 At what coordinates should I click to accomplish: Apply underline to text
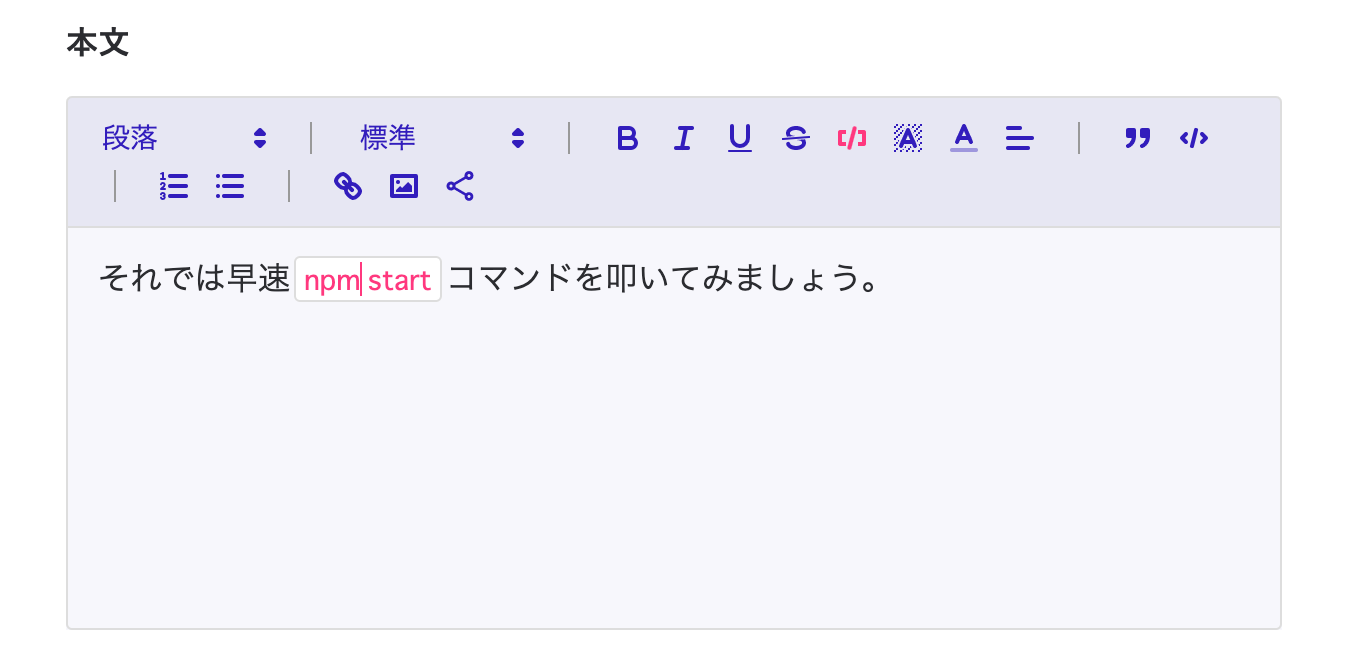point(739,138)
